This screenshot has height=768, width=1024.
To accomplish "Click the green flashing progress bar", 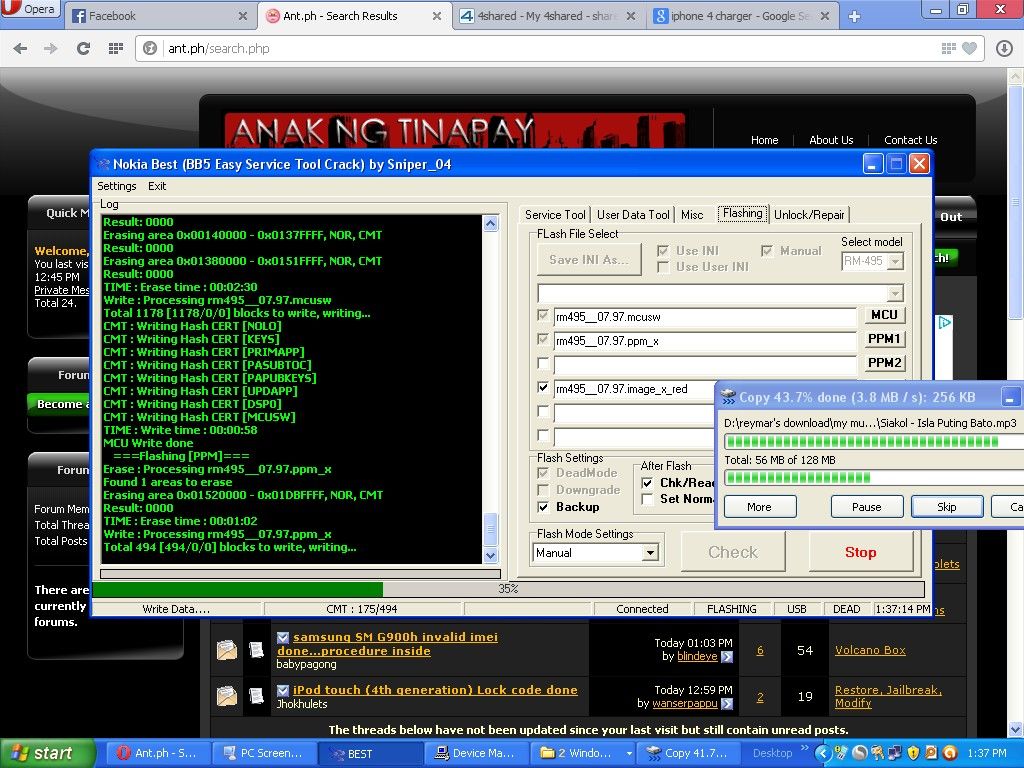I will coord(237,590).
